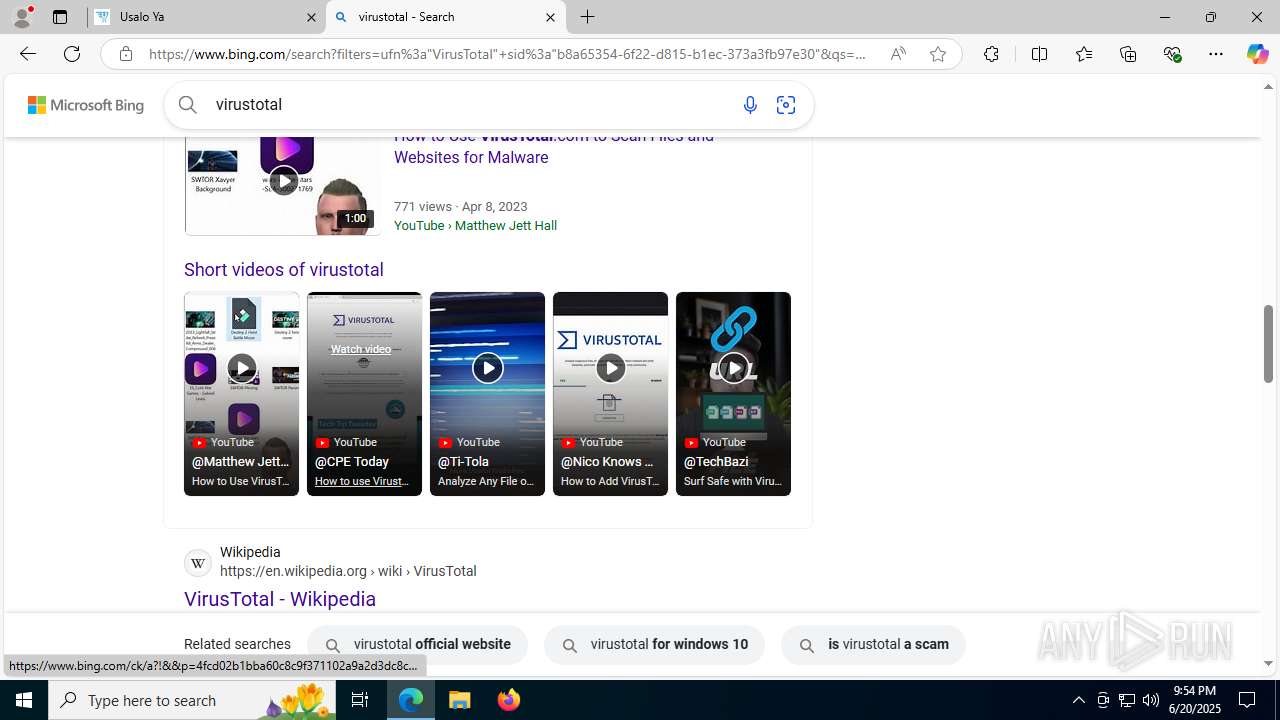The width and height of the screenshot is (1280, 720).
Task: Open the How to Use VirusTotal video link
Action: click(x=554, y=146)
